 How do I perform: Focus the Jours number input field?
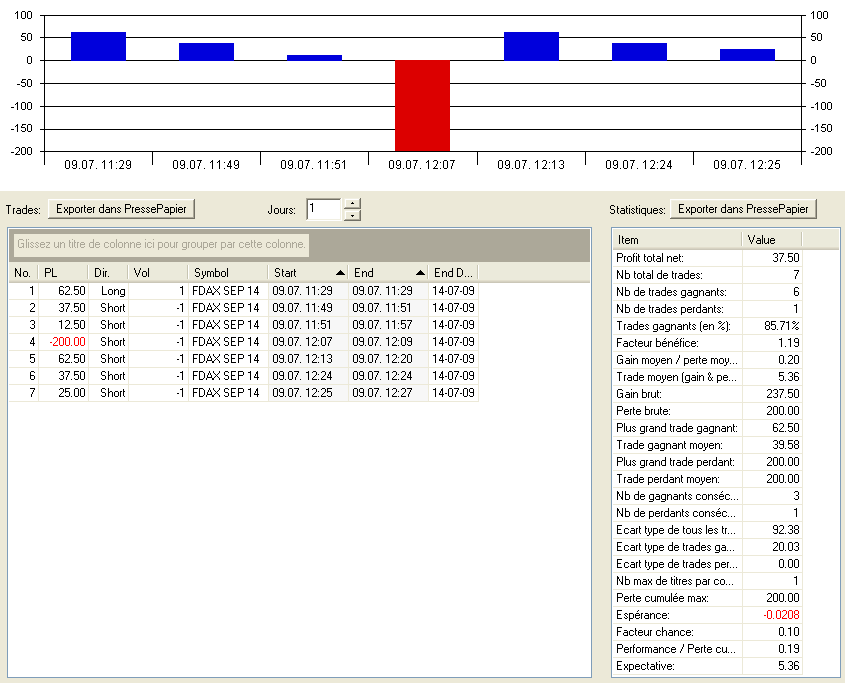coord(324,209)
